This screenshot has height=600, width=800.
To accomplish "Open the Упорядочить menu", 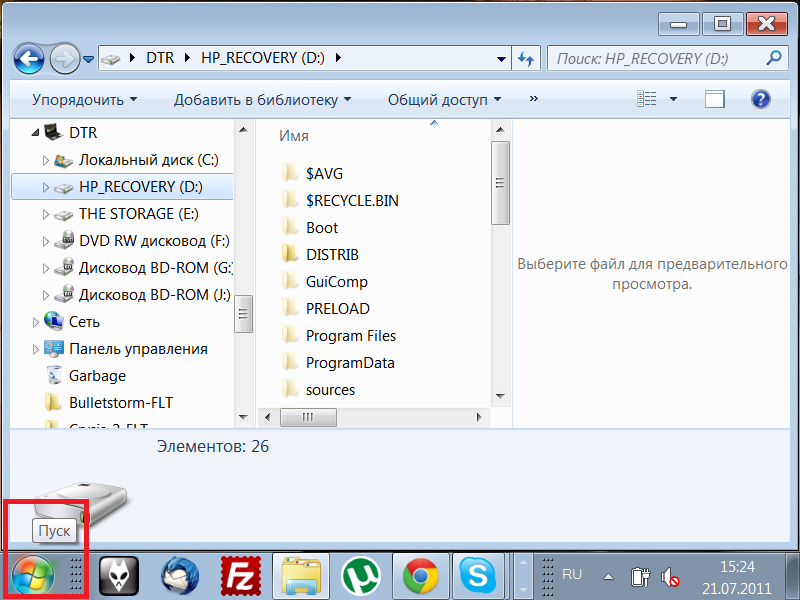I will (x=84, y=99).
